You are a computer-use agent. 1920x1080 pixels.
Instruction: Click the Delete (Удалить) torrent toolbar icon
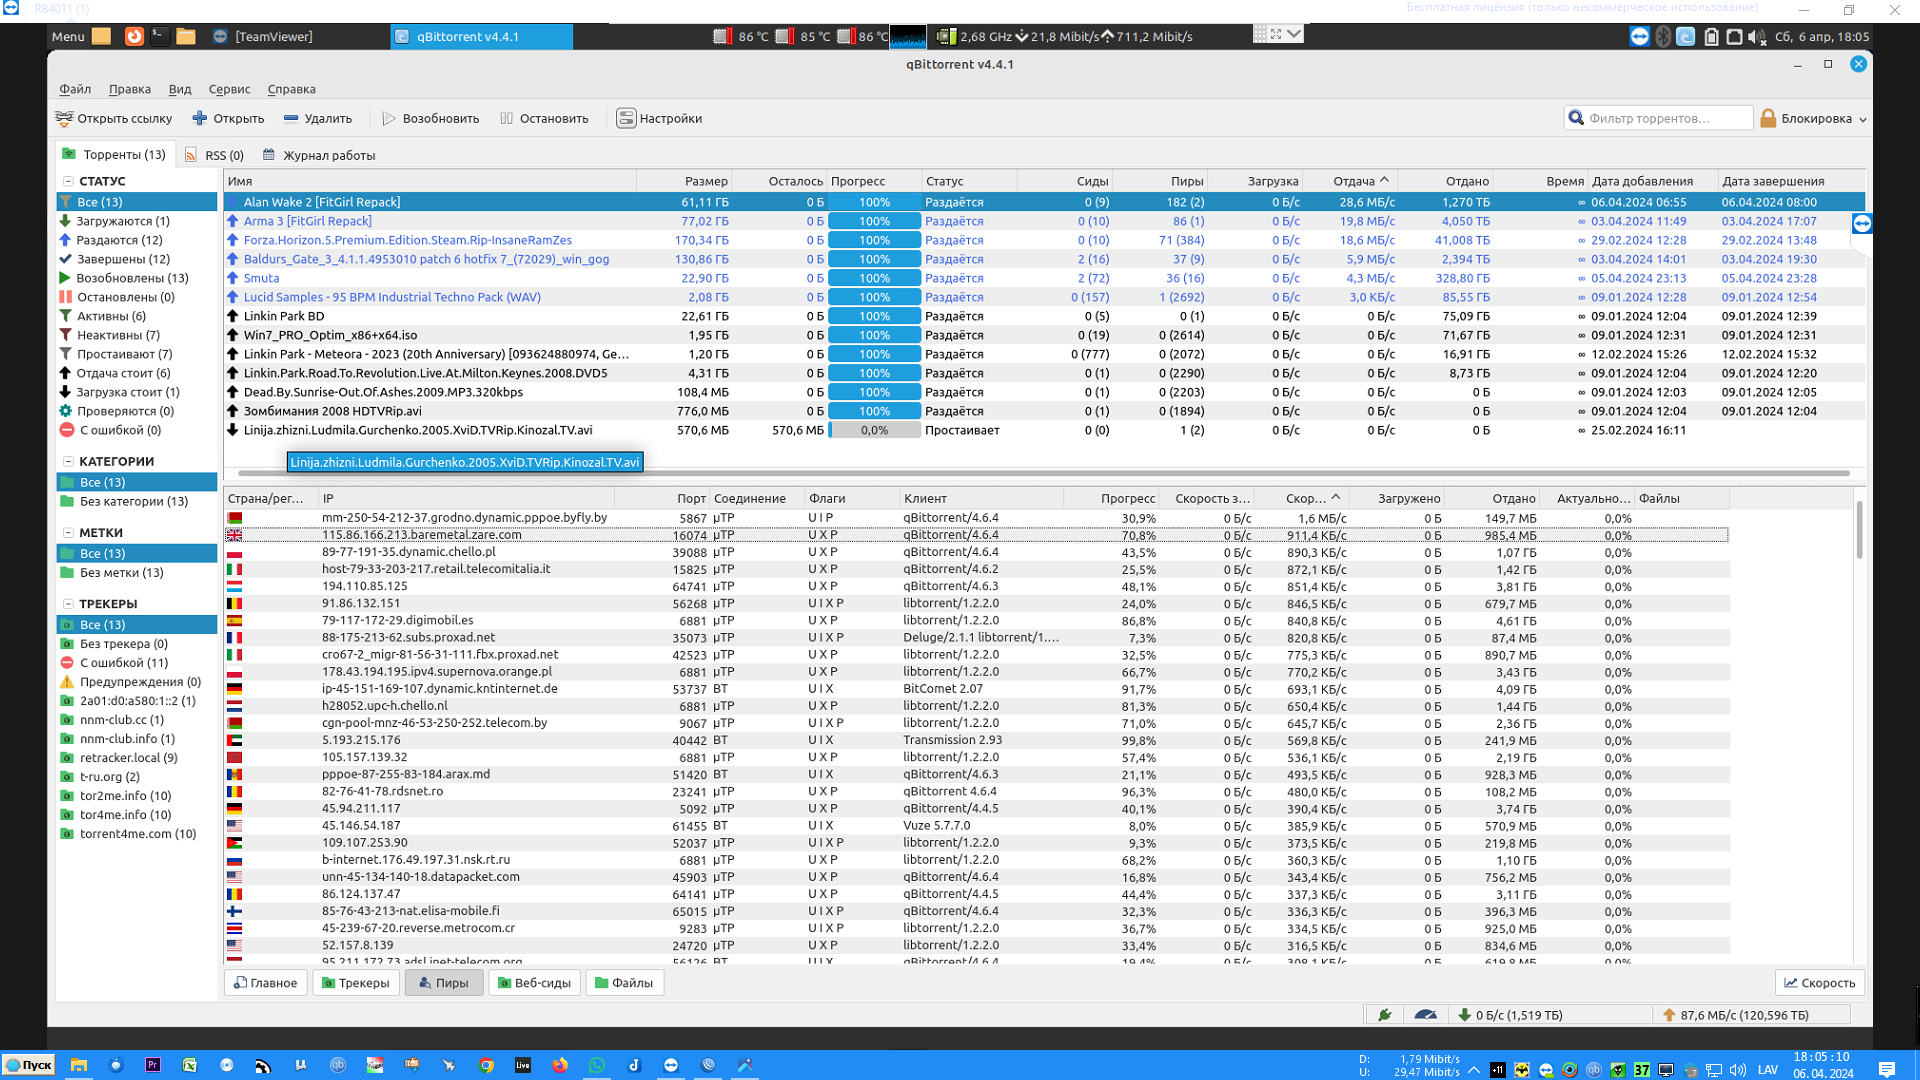coord(291,118)
